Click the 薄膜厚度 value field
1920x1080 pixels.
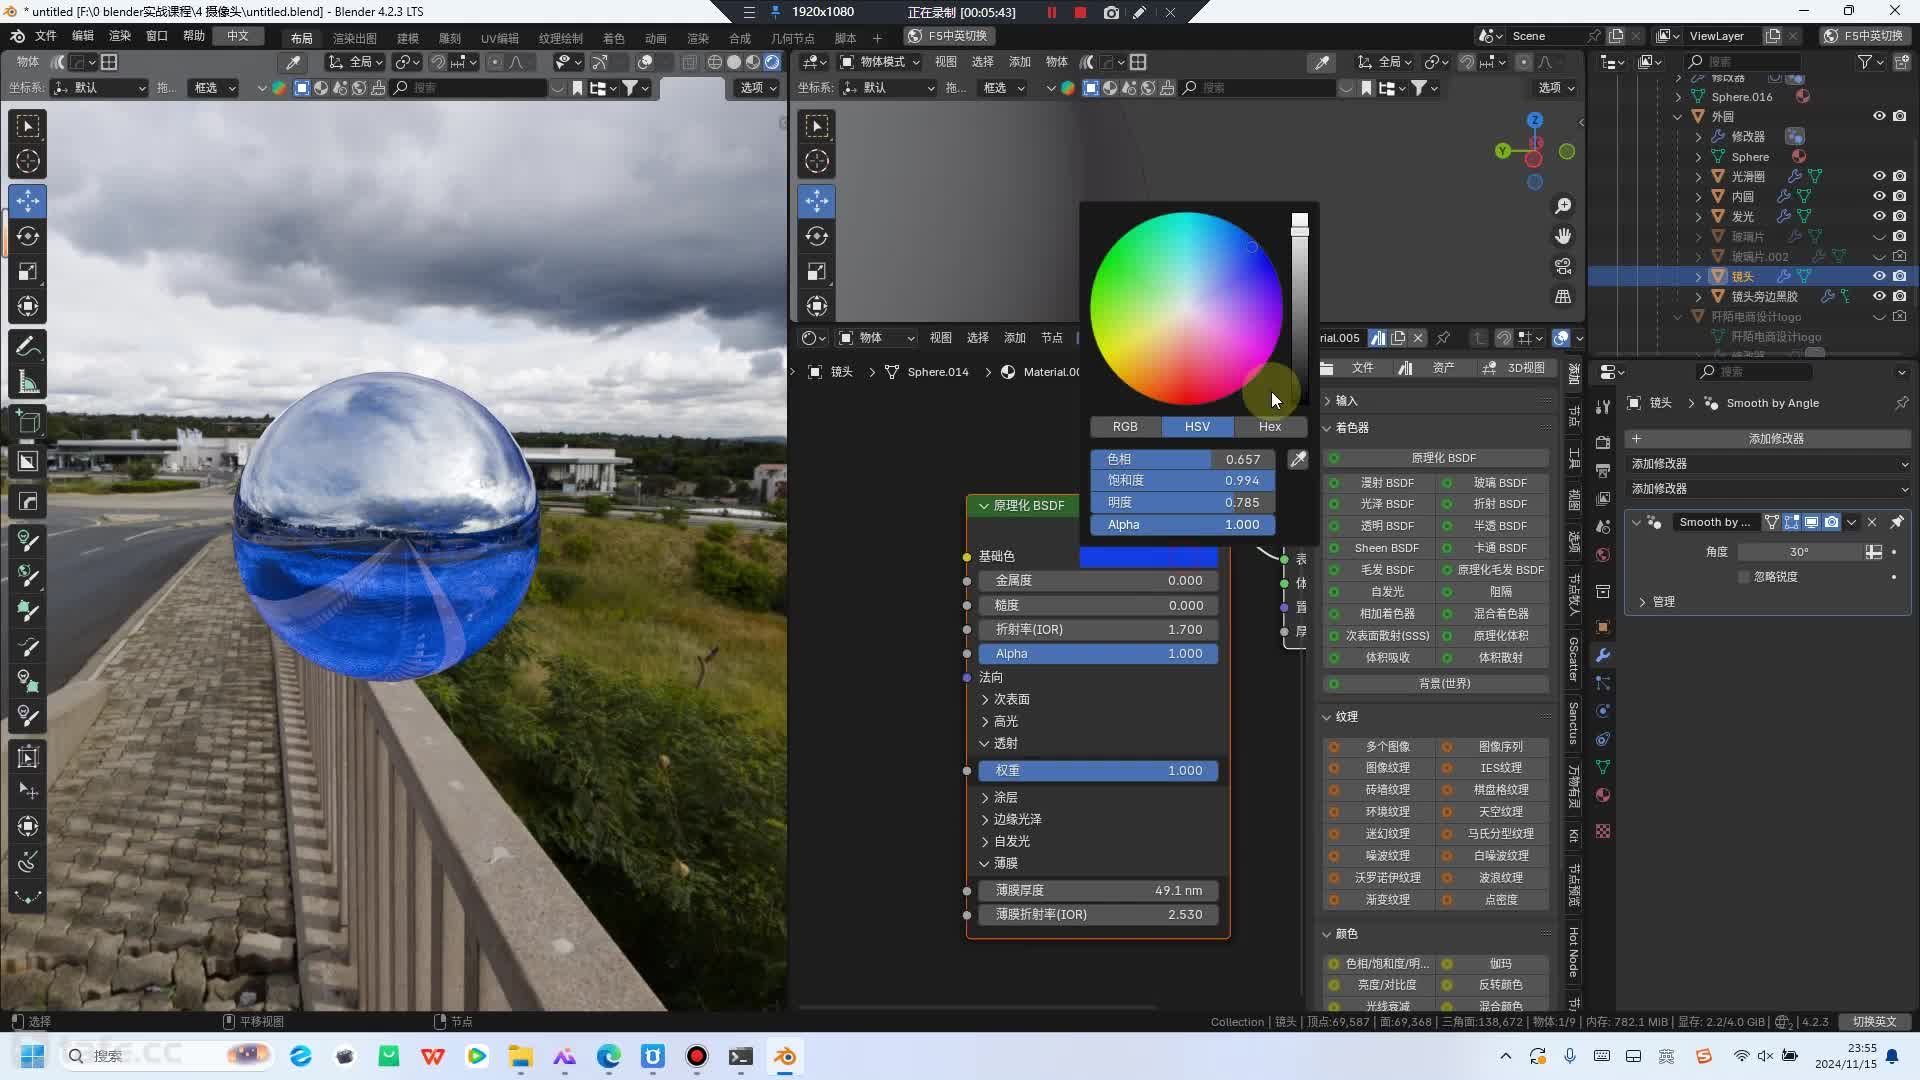[x=1098, y=890]
